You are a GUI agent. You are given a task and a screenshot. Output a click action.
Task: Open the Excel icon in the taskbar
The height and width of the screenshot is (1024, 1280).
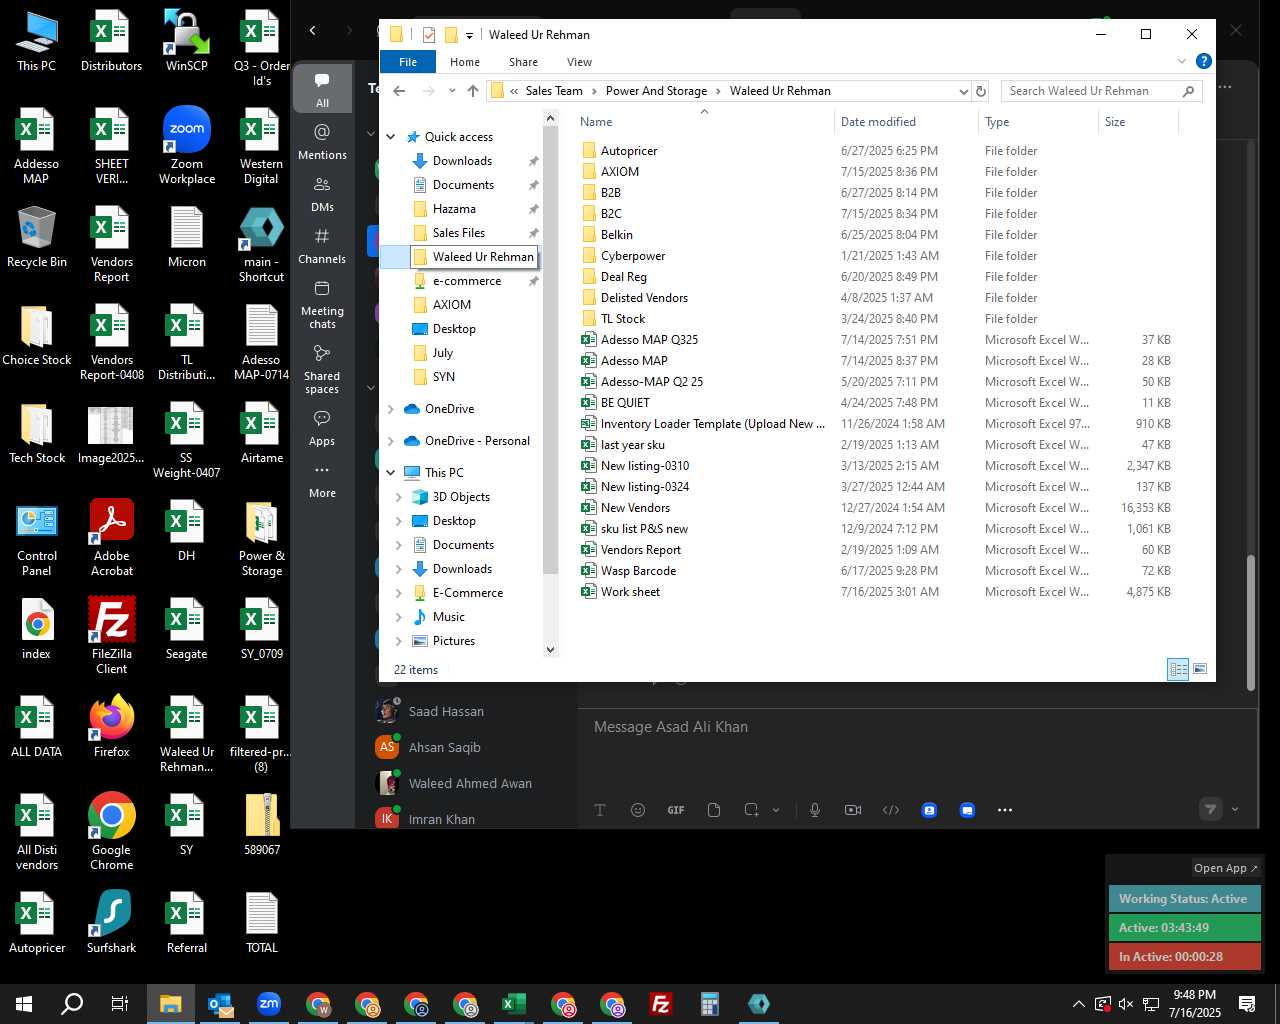click(514, 1004)
